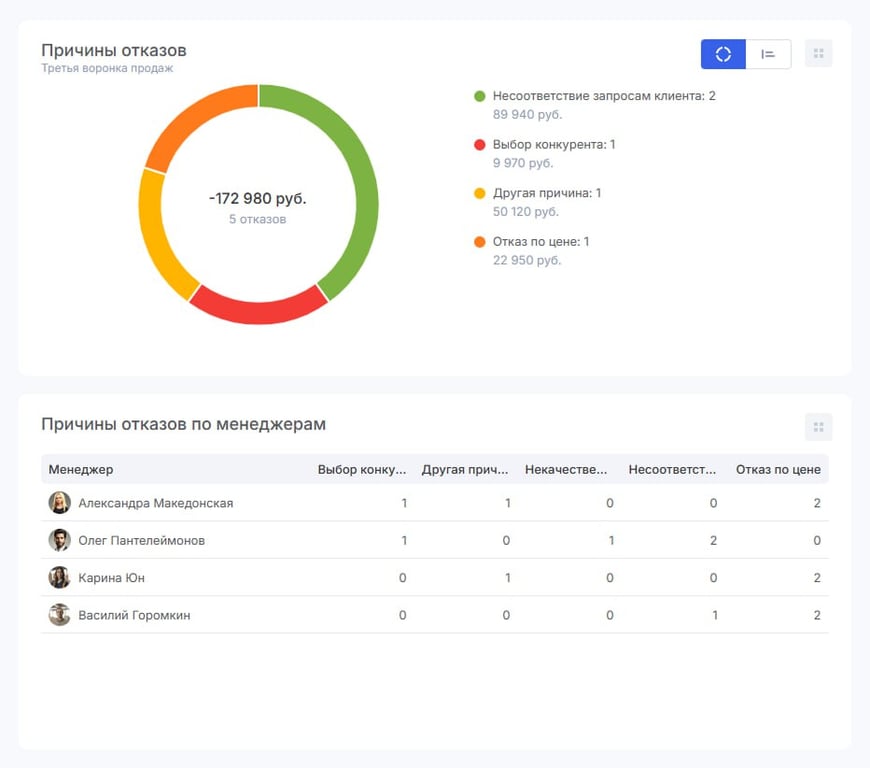
Task: Click the total -172 980 руб. in the chart center
Action: [258, 198]
